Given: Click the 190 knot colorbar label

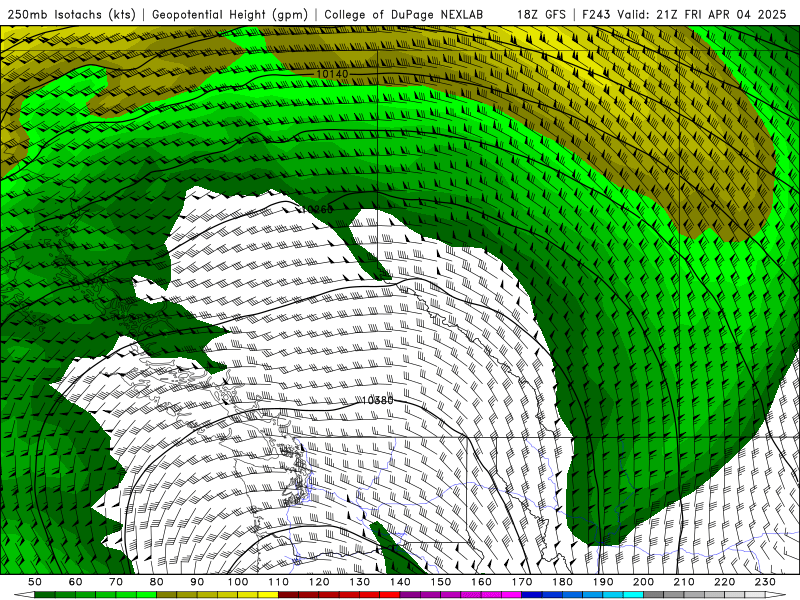Looking at the screenshot, I should [x=603, y=582].
